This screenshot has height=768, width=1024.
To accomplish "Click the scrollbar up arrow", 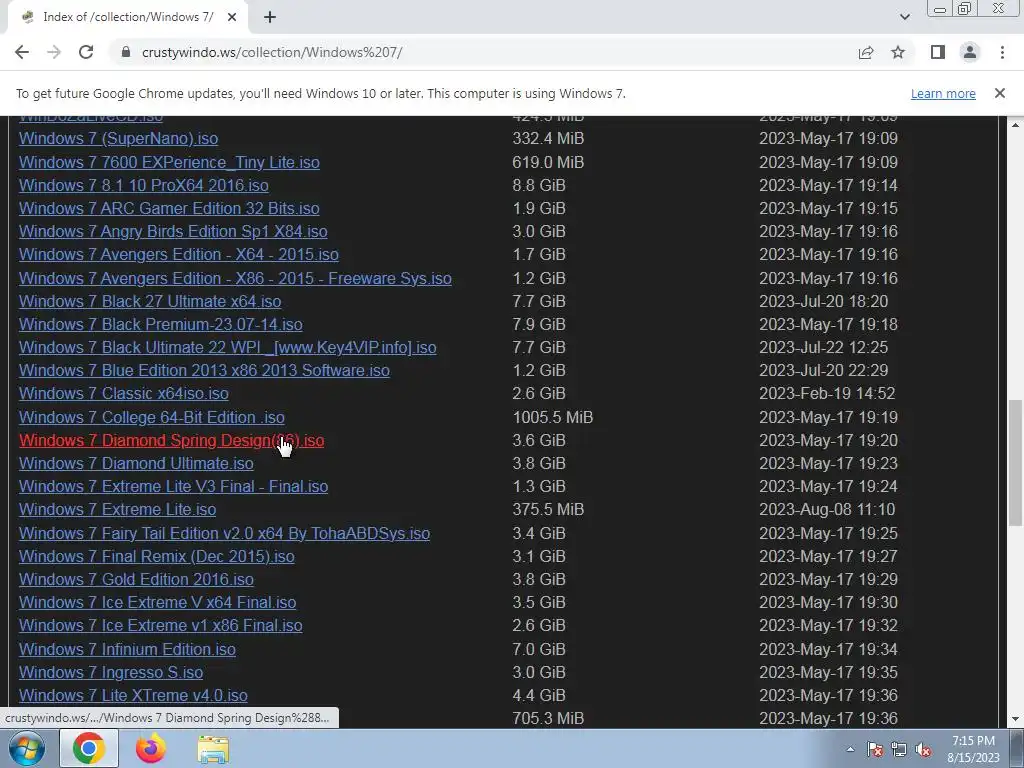I will click(x=1015, y=124).
